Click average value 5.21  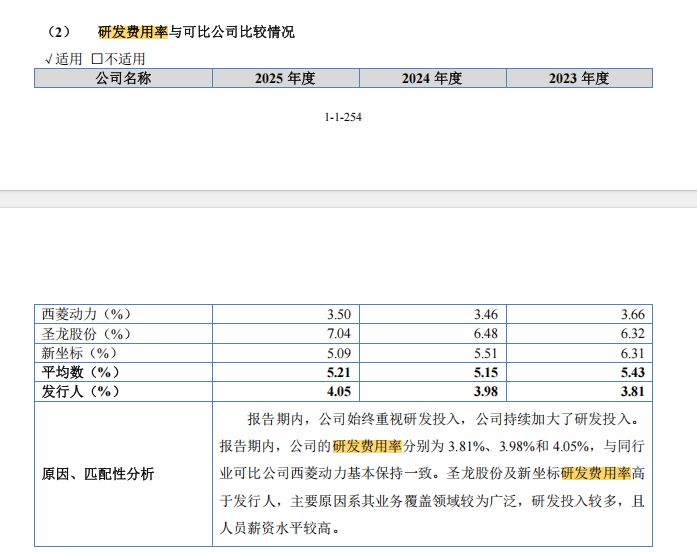coord(339,372)
